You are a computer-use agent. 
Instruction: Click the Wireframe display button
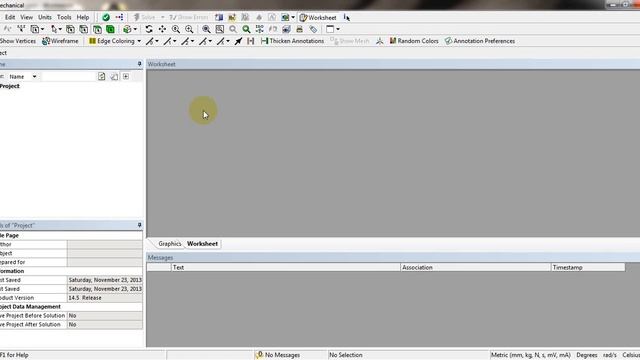[x=60, y=41]
